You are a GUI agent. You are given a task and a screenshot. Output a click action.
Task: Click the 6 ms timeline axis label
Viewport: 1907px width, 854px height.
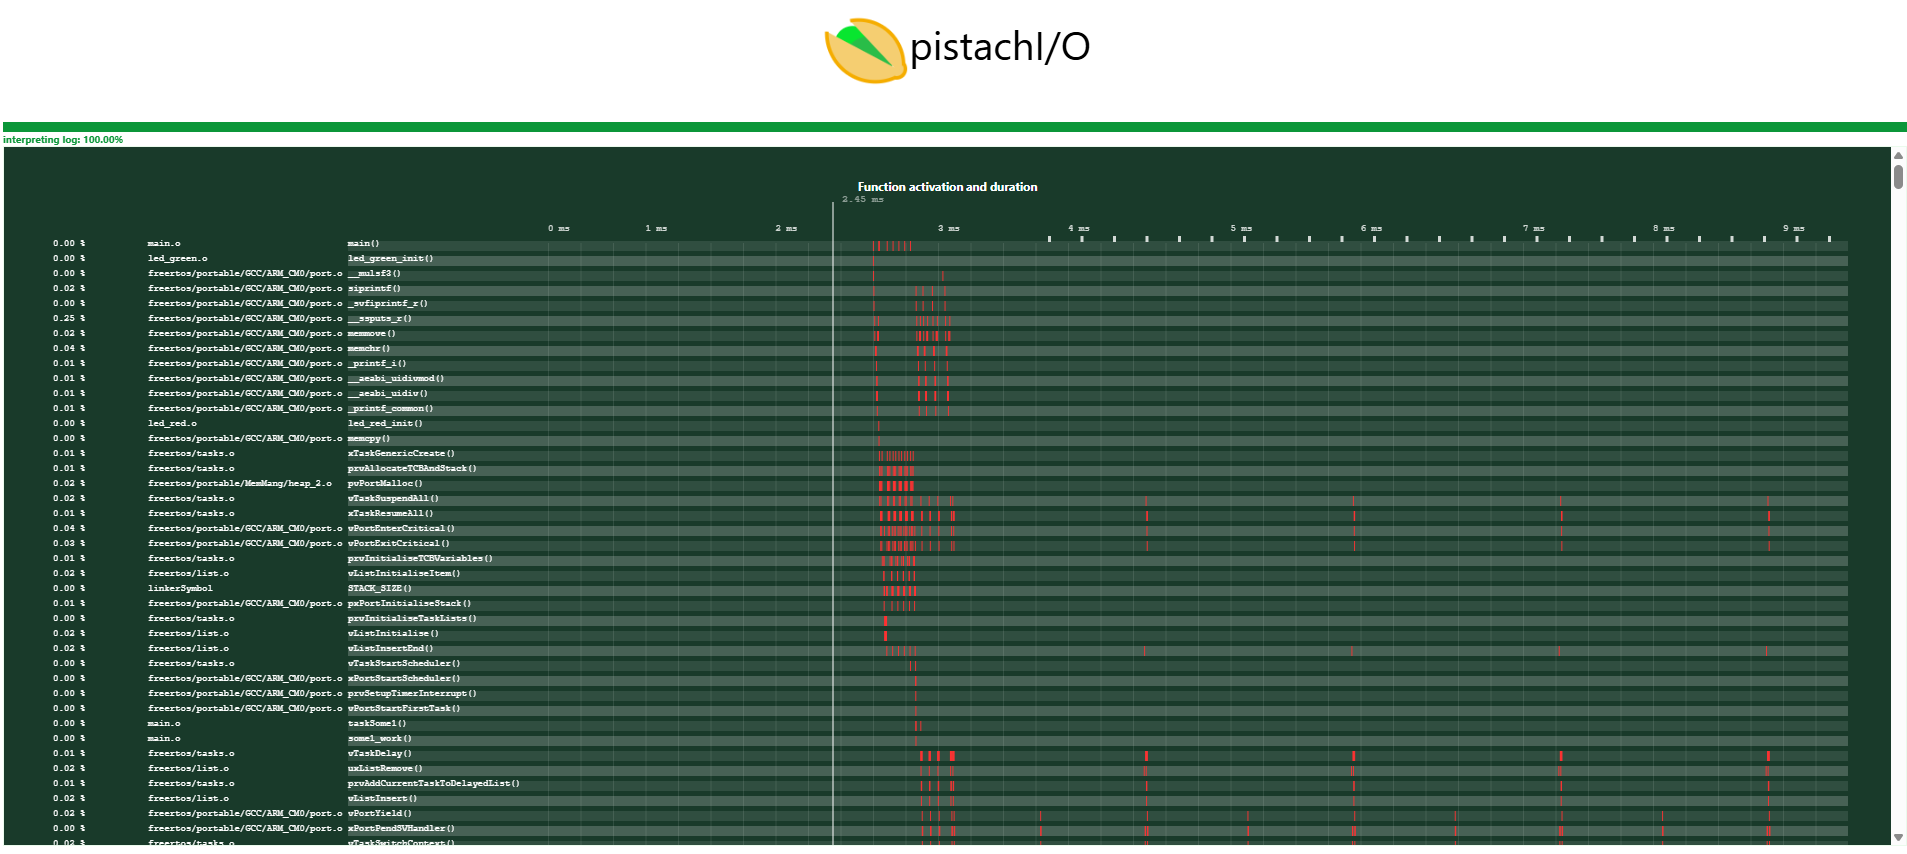click(x=1371, y=229)
